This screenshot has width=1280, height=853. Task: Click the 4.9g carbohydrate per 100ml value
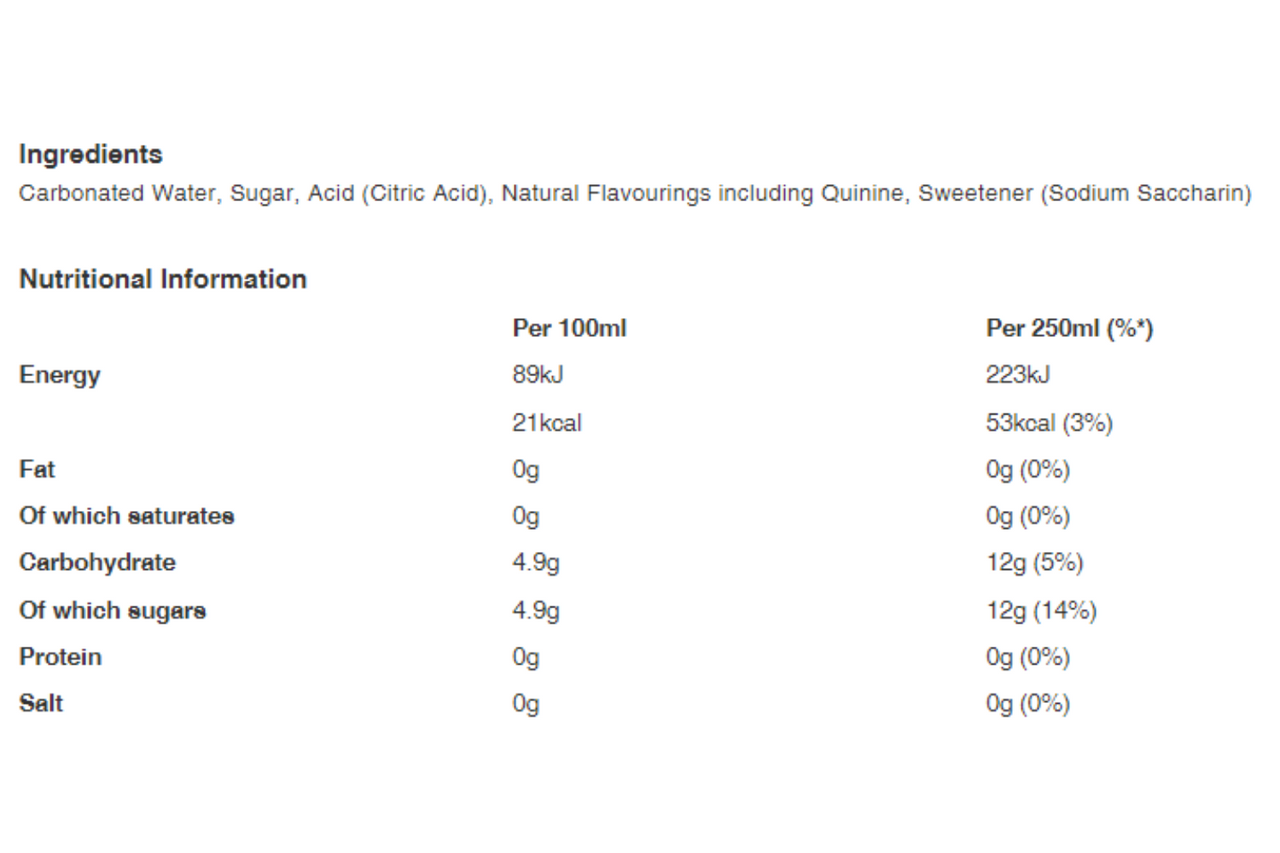[536, 564]
